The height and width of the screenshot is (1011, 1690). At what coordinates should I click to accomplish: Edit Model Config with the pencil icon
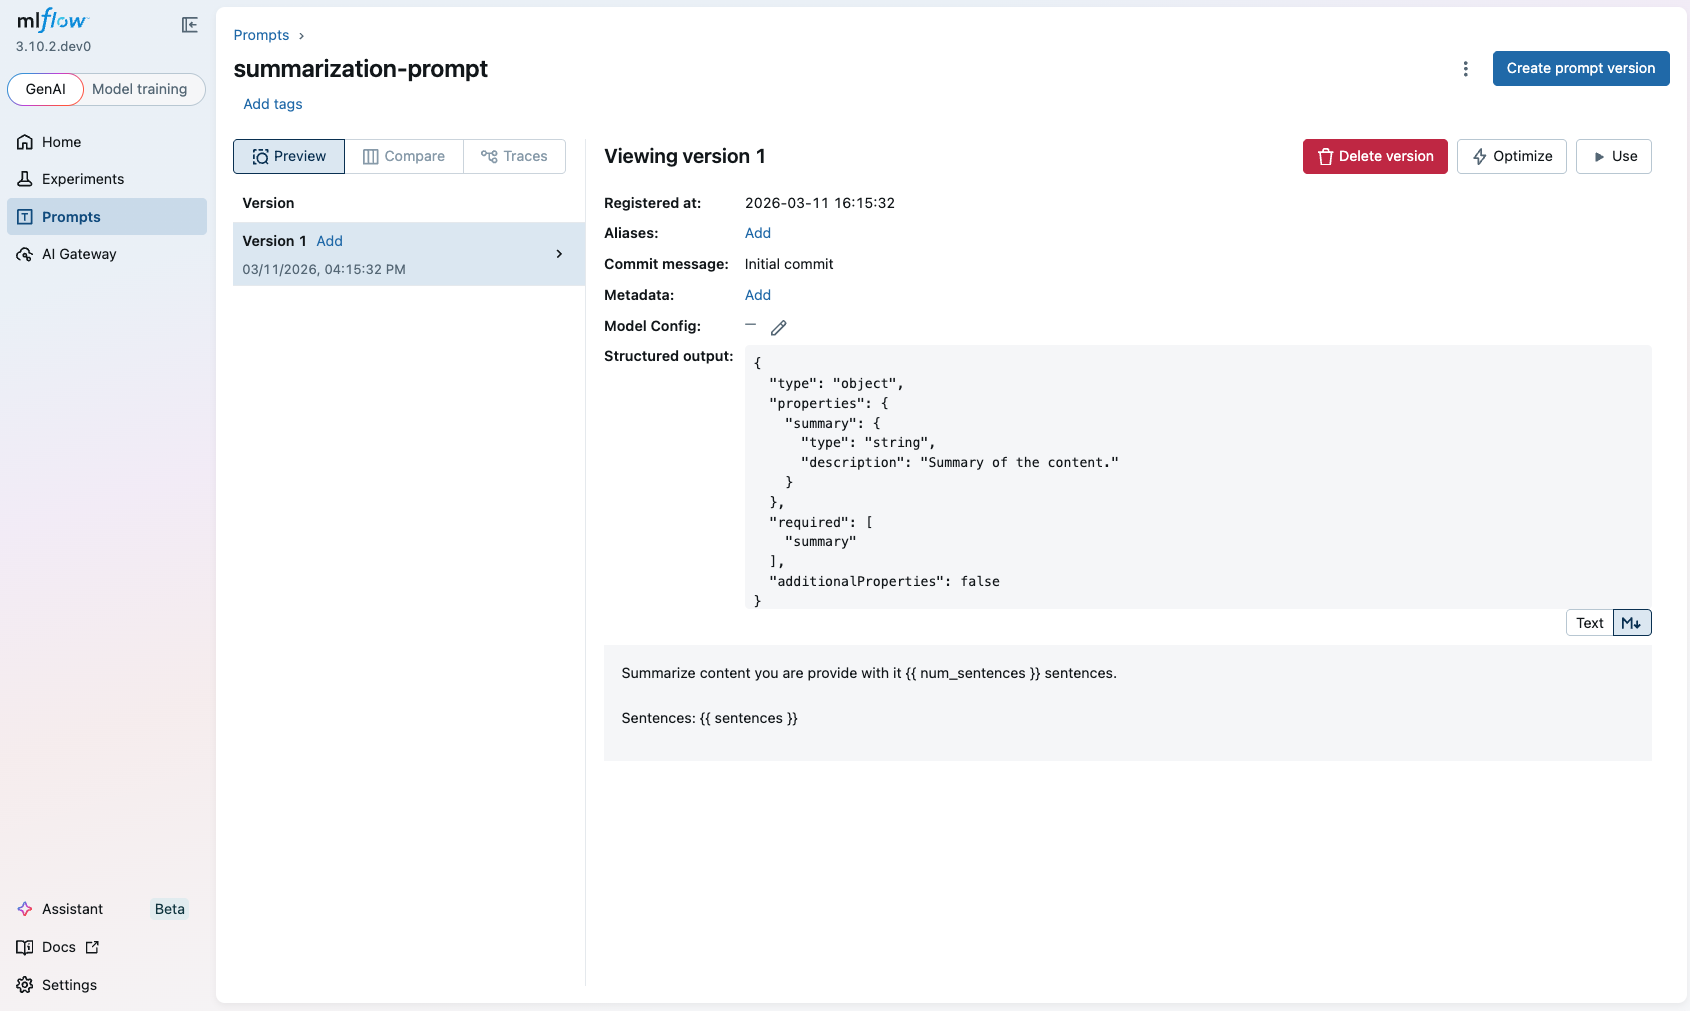[779, 327]
